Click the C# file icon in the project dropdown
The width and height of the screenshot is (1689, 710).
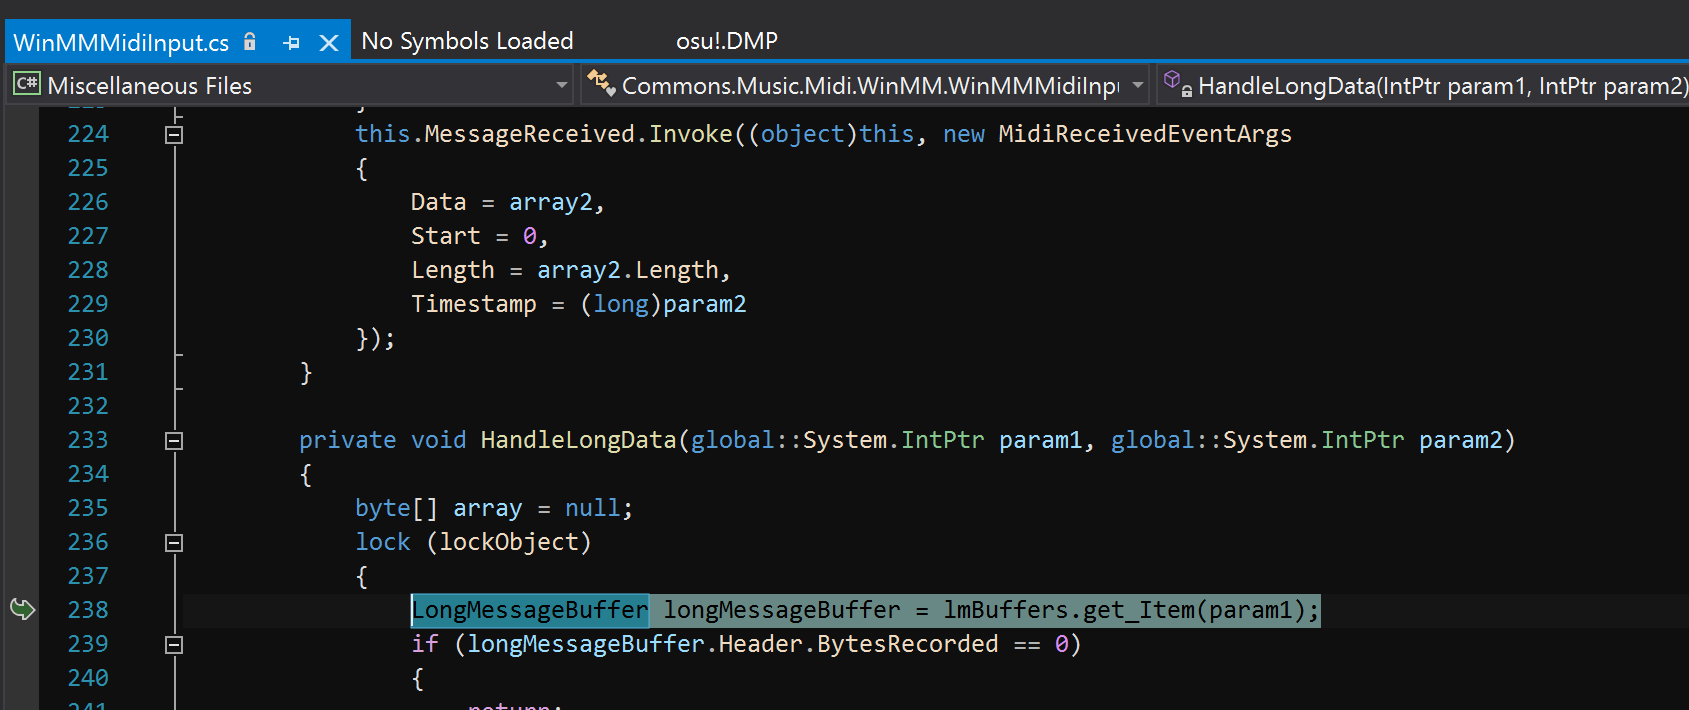pyautogui.click(x=26, y=84)
